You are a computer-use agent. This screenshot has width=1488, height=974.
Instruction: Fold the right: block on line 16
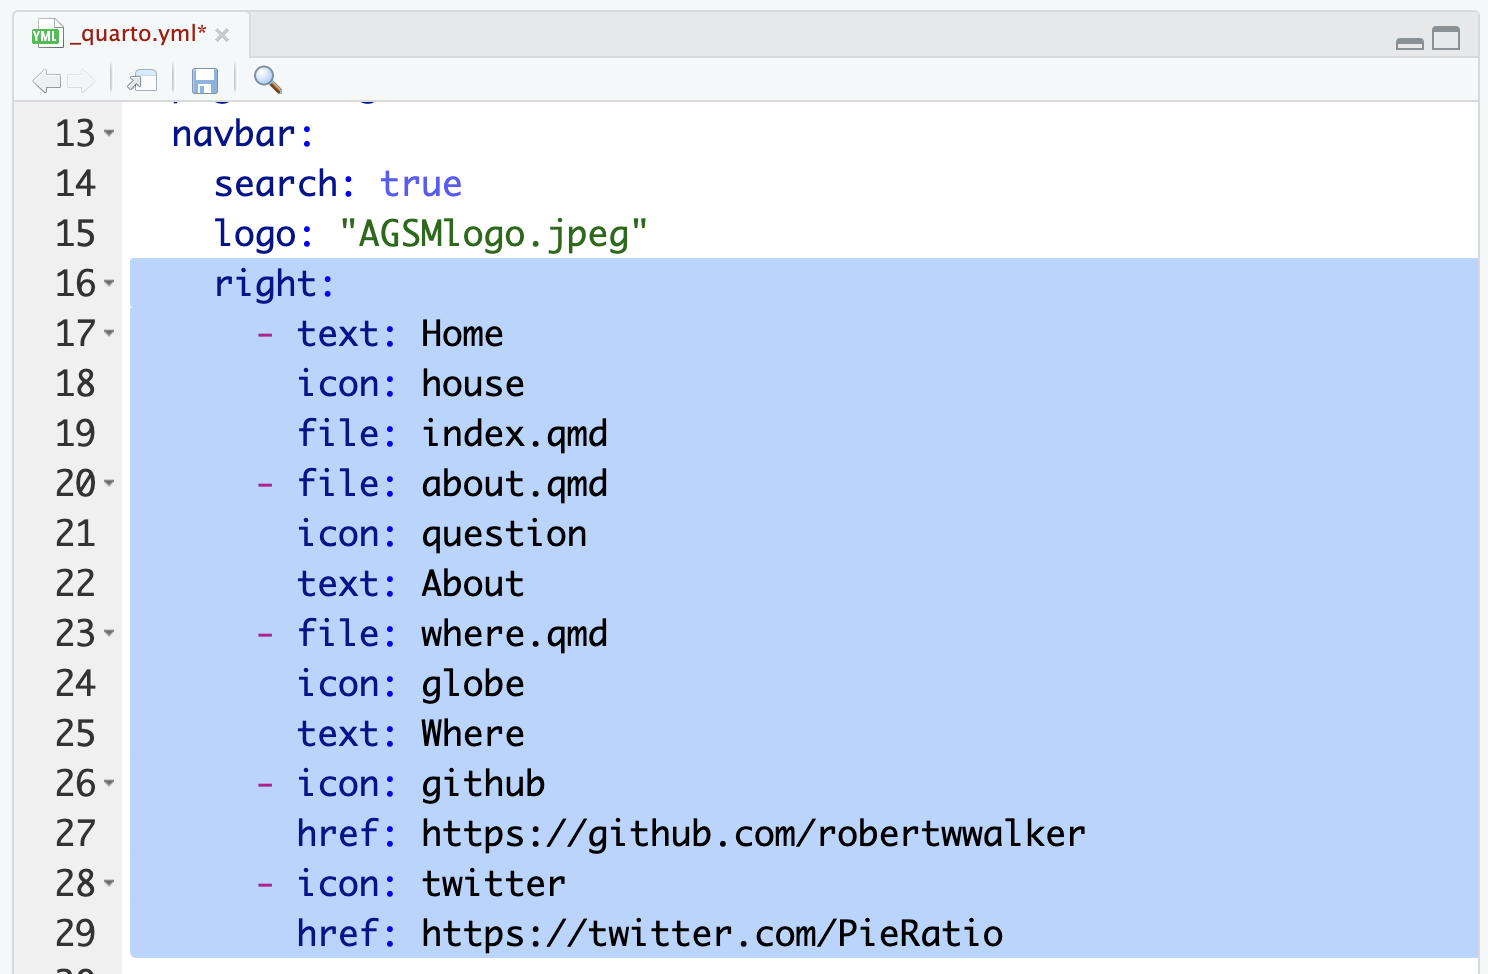[x=109, y=283]
